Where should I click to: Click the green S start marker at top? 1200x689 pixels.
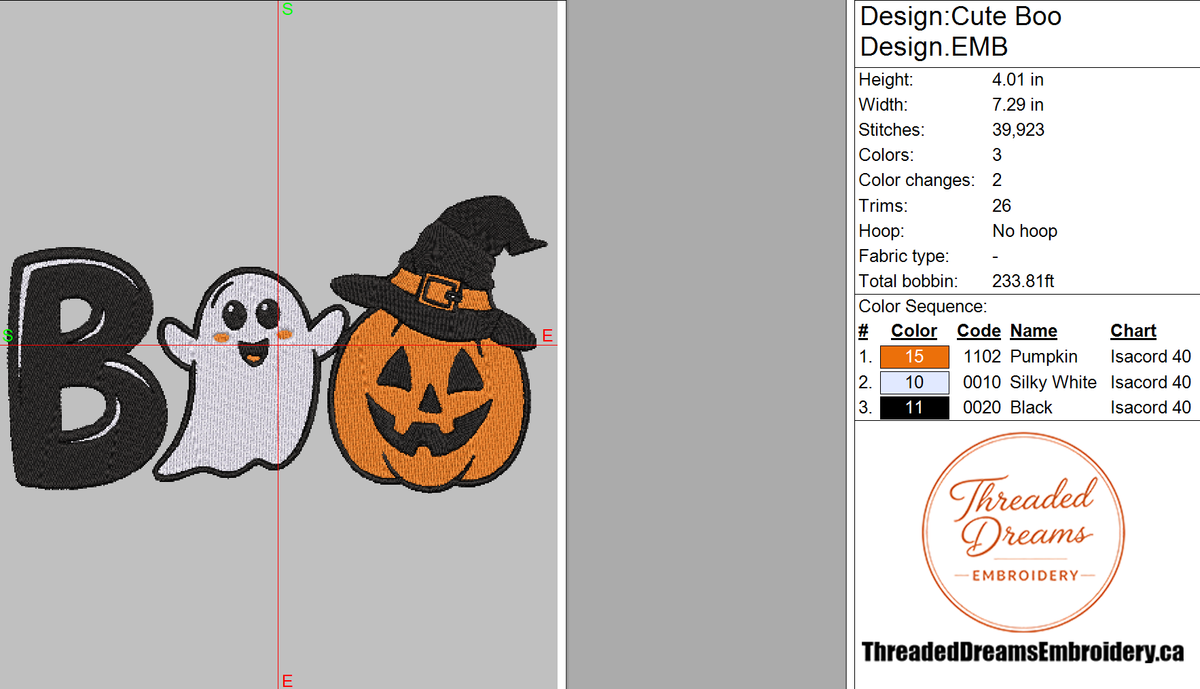[288, 9]
